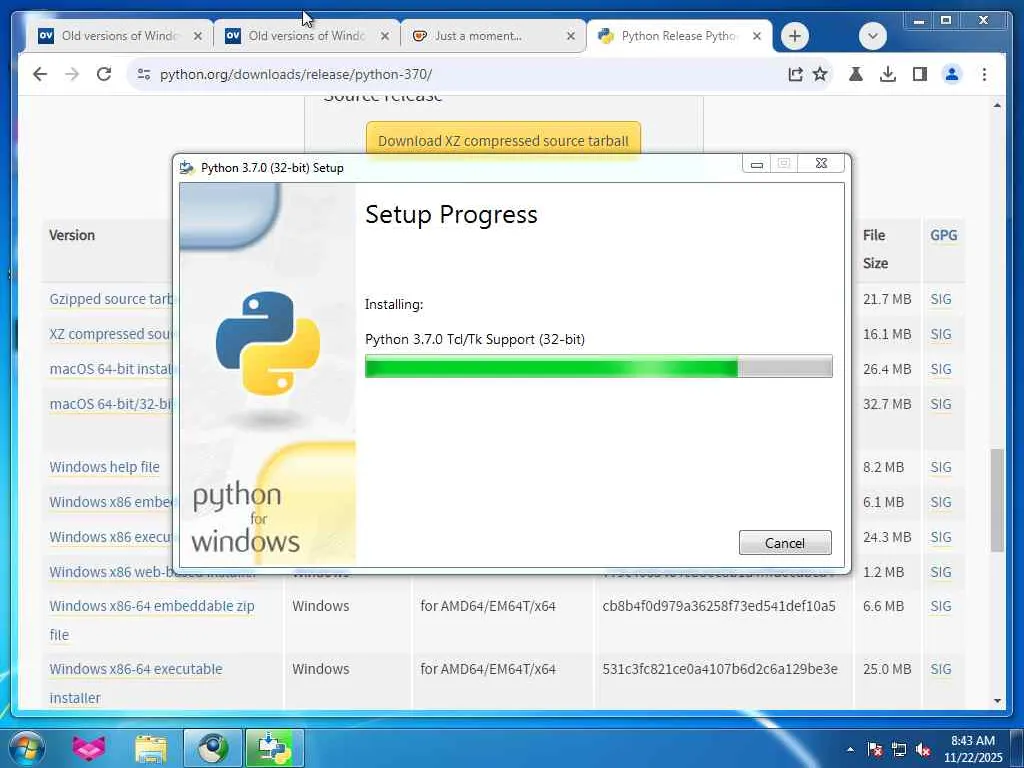Open SIG link for 8.2 MB file
1024x768 pixels.
click(x=940, y=467)
